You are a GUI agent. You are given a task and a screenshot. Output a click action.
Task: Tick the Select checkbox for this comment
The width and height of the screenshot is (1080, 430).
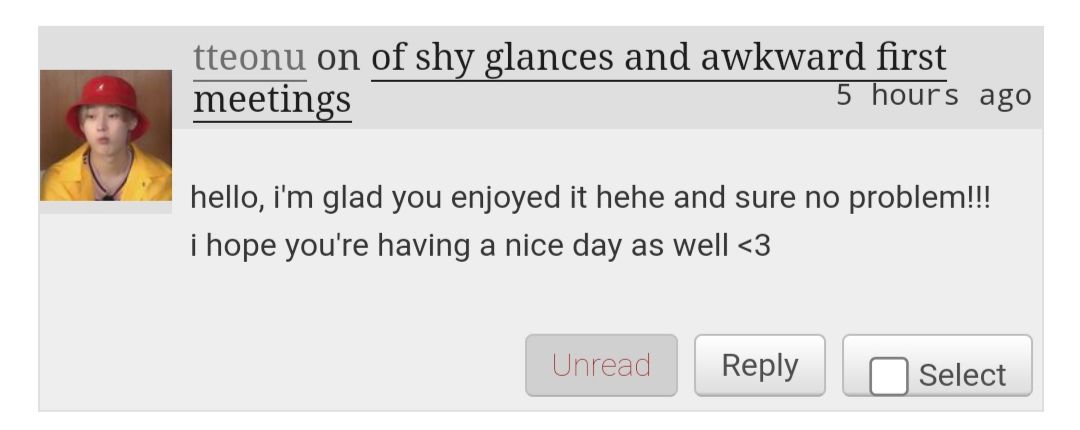click(889, 376)
